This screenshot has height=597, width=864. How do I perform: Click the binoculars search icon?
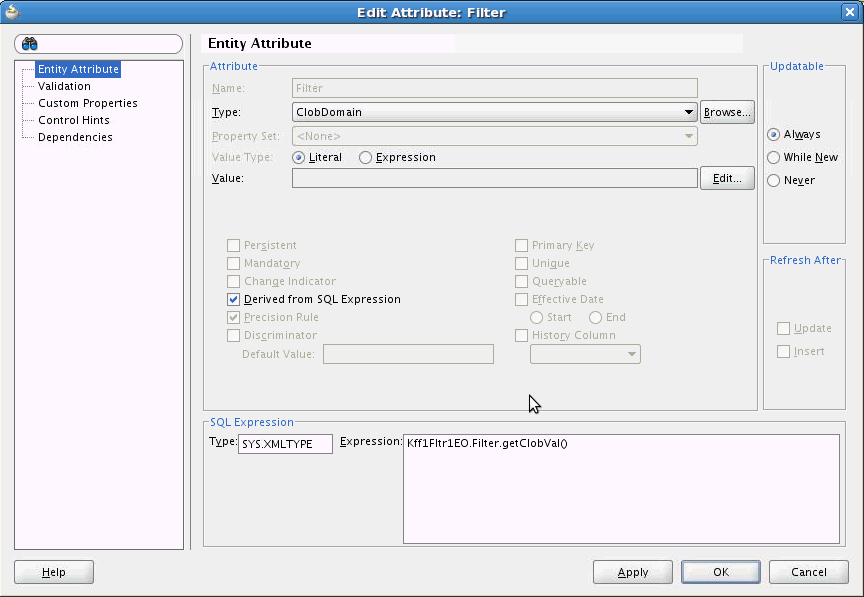tap(30, 44)
